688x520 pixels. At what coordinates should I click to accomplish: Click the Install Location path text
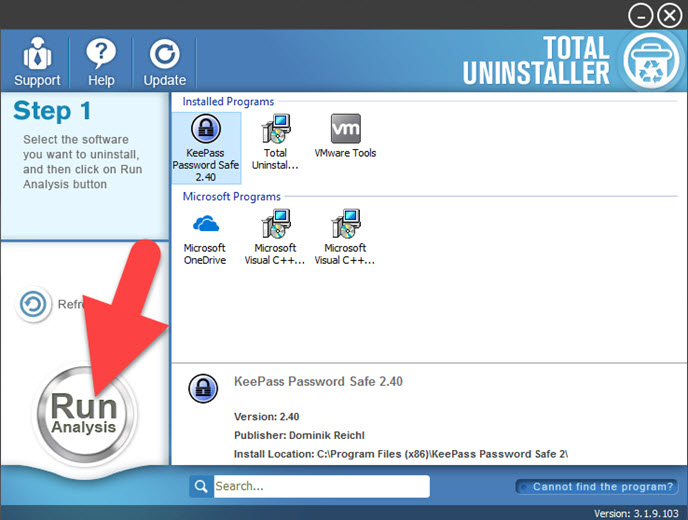(x=401, y=454)
